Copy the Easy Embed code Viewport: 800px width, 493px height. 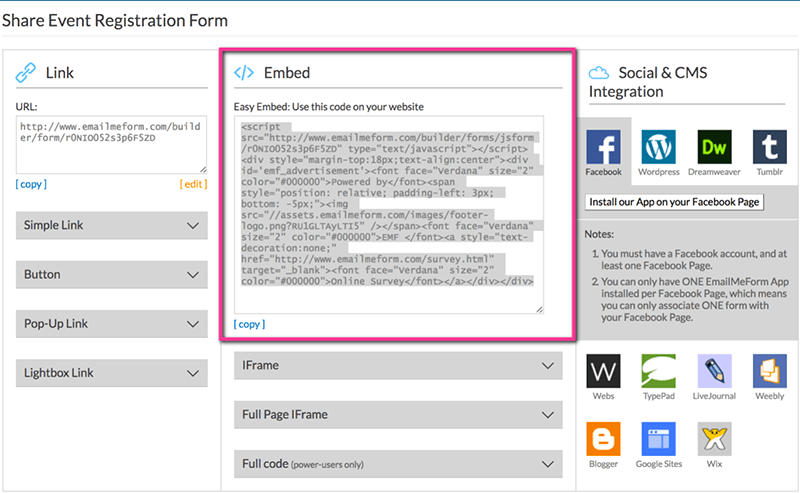249,324
